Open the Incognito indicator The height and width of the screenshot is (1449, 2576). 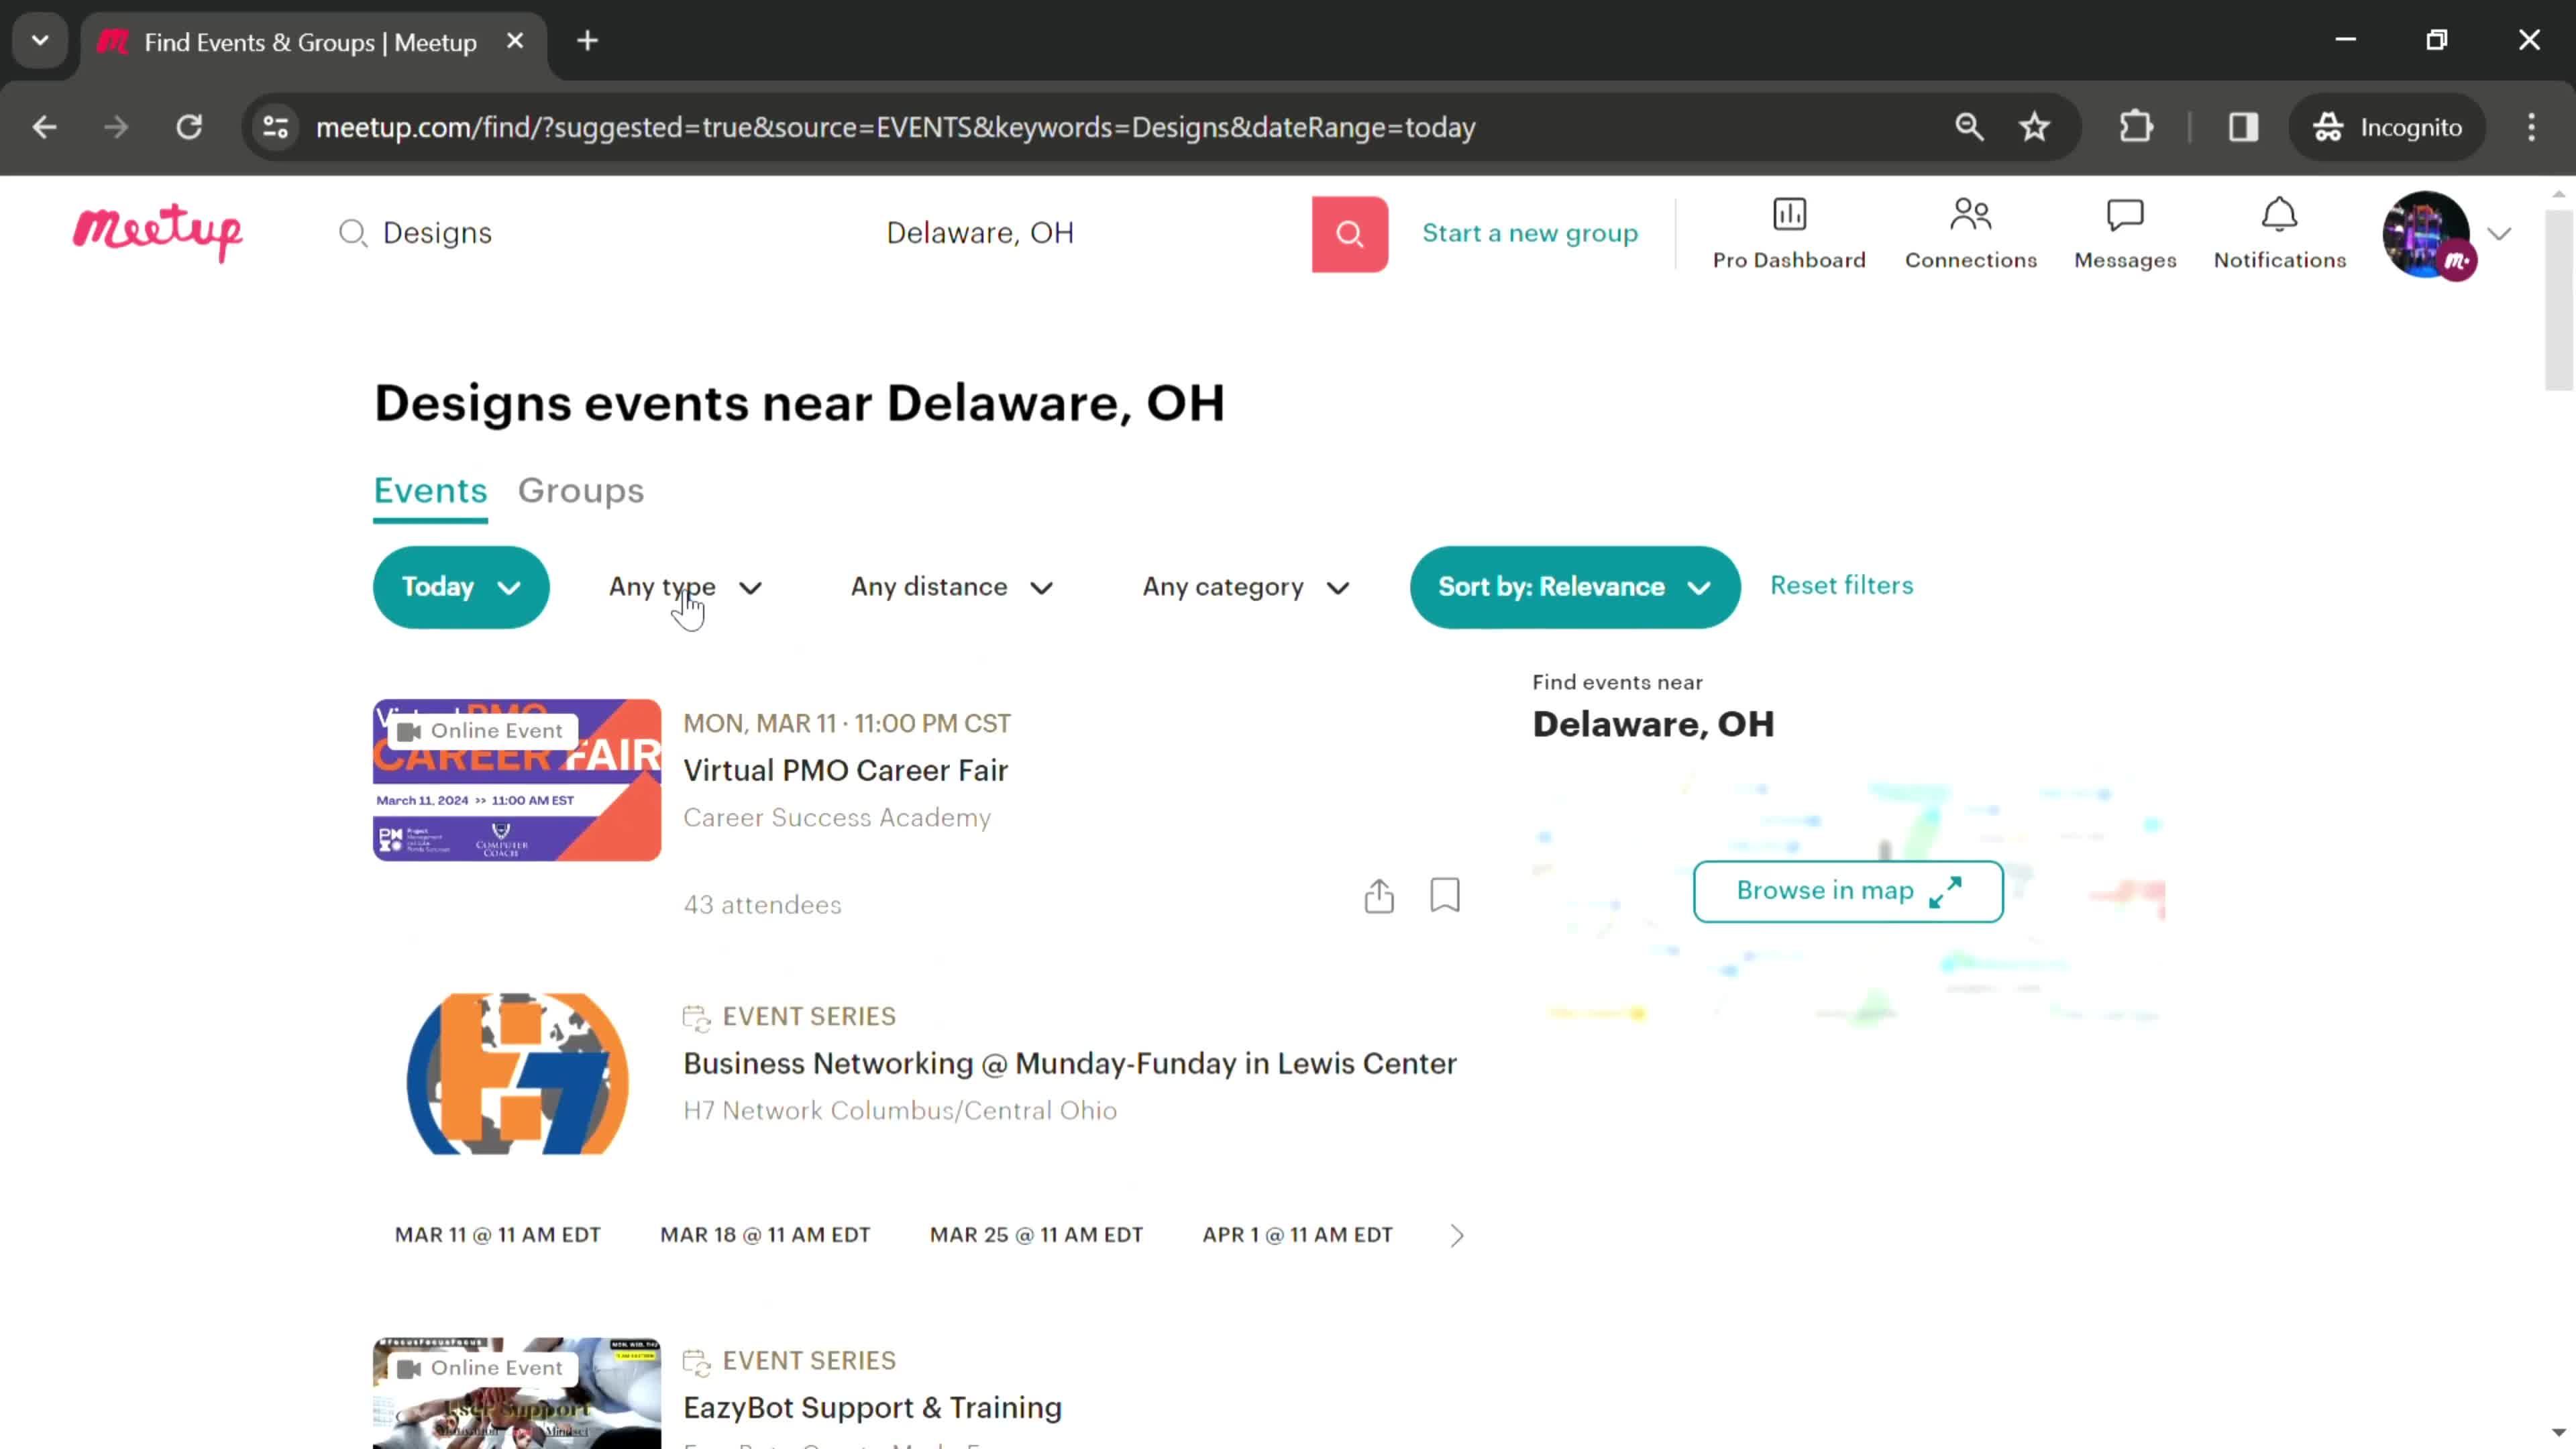click(2387, 127)
